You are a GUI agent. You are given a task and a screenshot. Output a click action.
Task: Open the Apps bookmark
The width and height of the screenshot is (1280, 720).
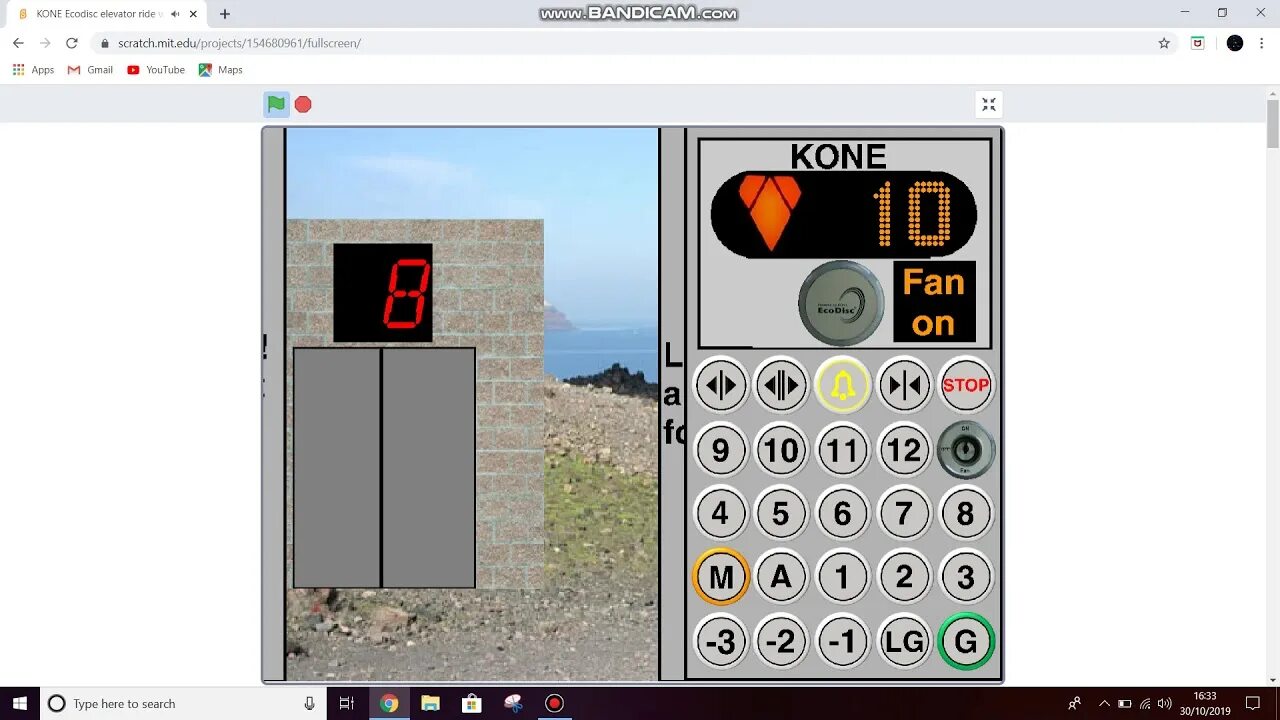33,70
